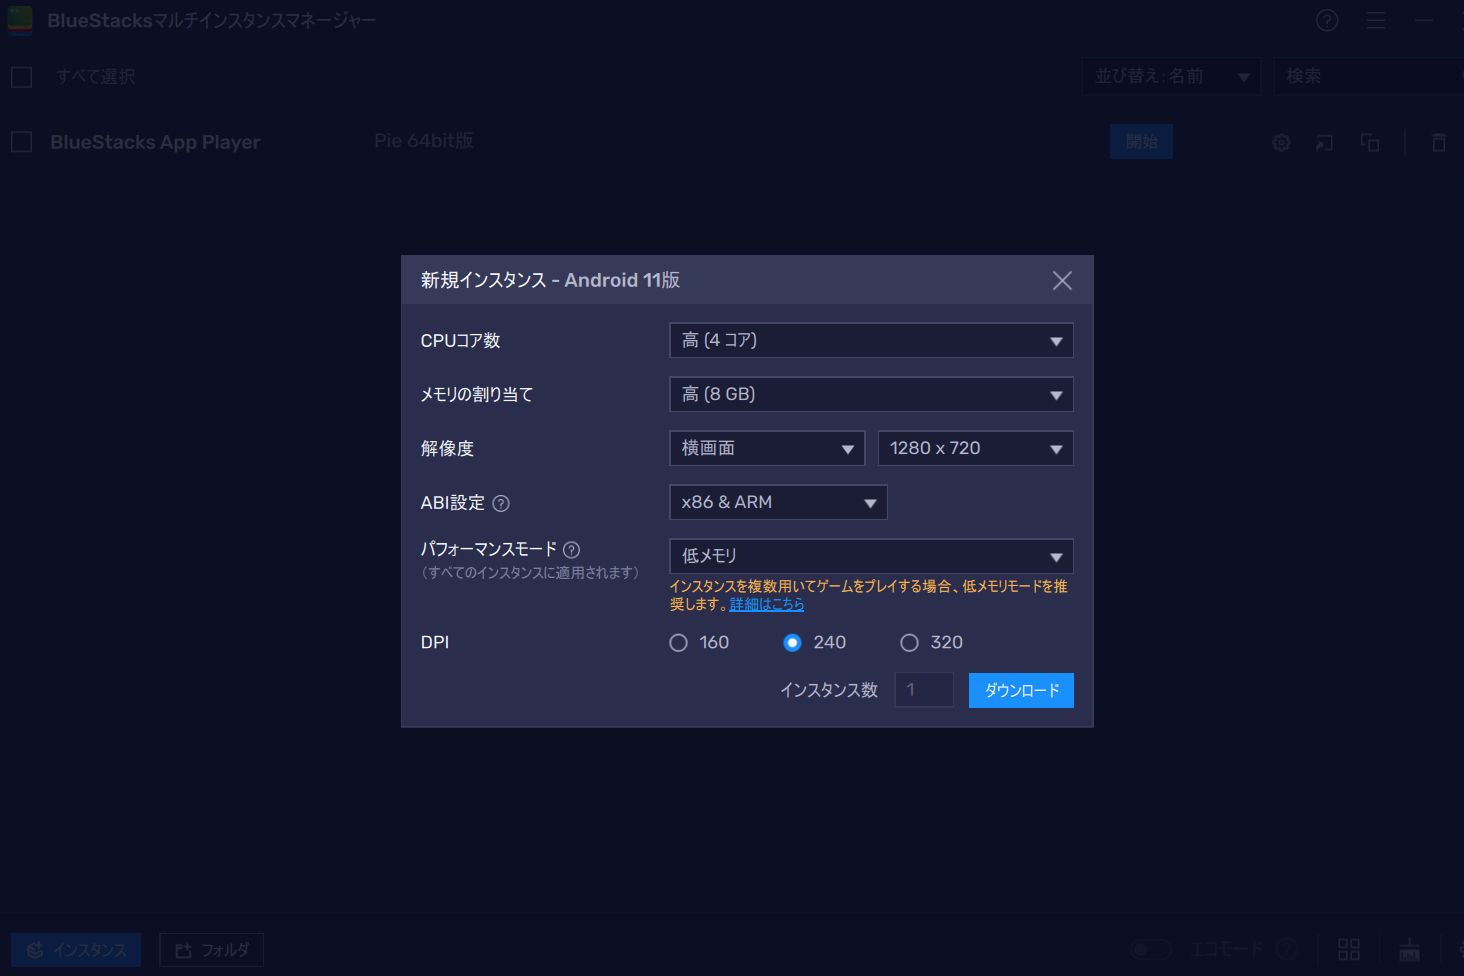The height and width of the screenshot is (976, 1464).
Task: Select the 320 DPI radio button
Action: point(909,643)
